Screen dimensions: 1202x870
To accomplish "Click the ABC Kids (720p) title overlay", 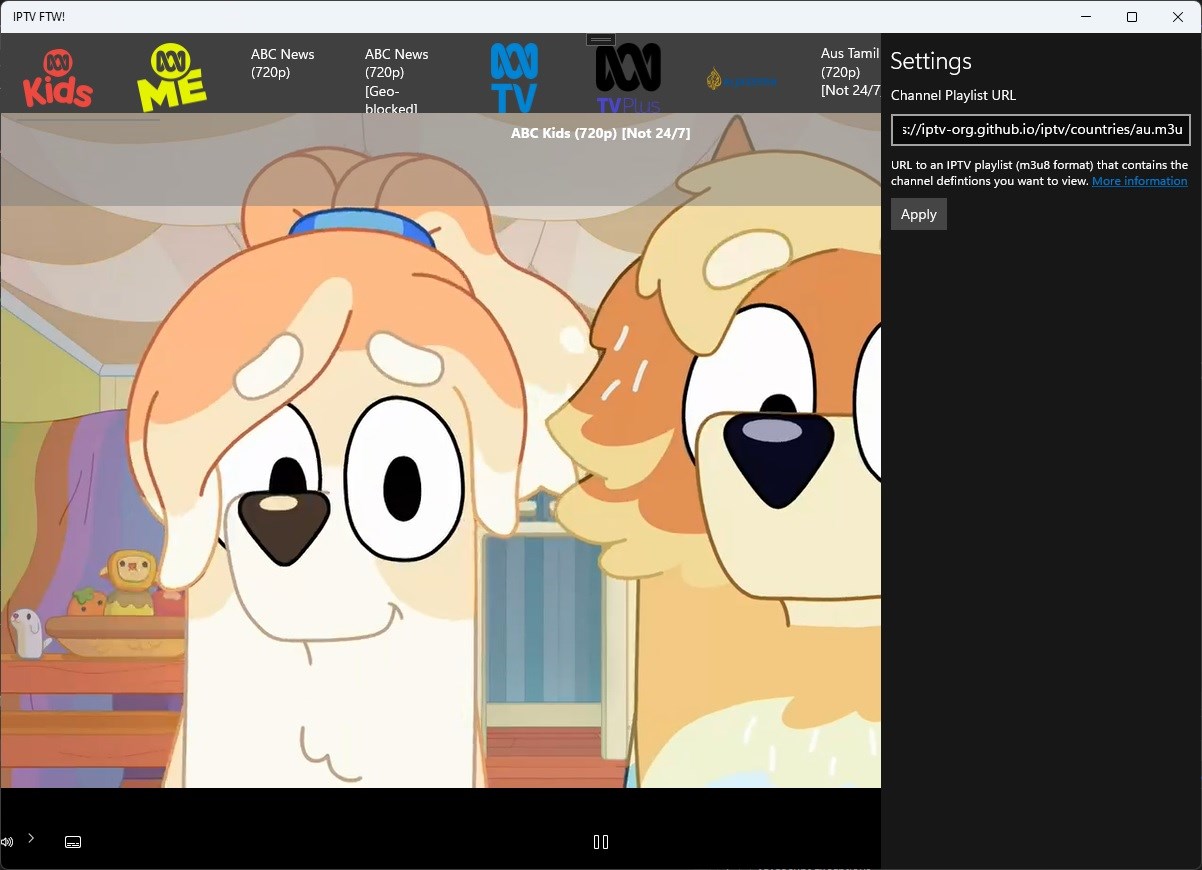I will point(601,133).
